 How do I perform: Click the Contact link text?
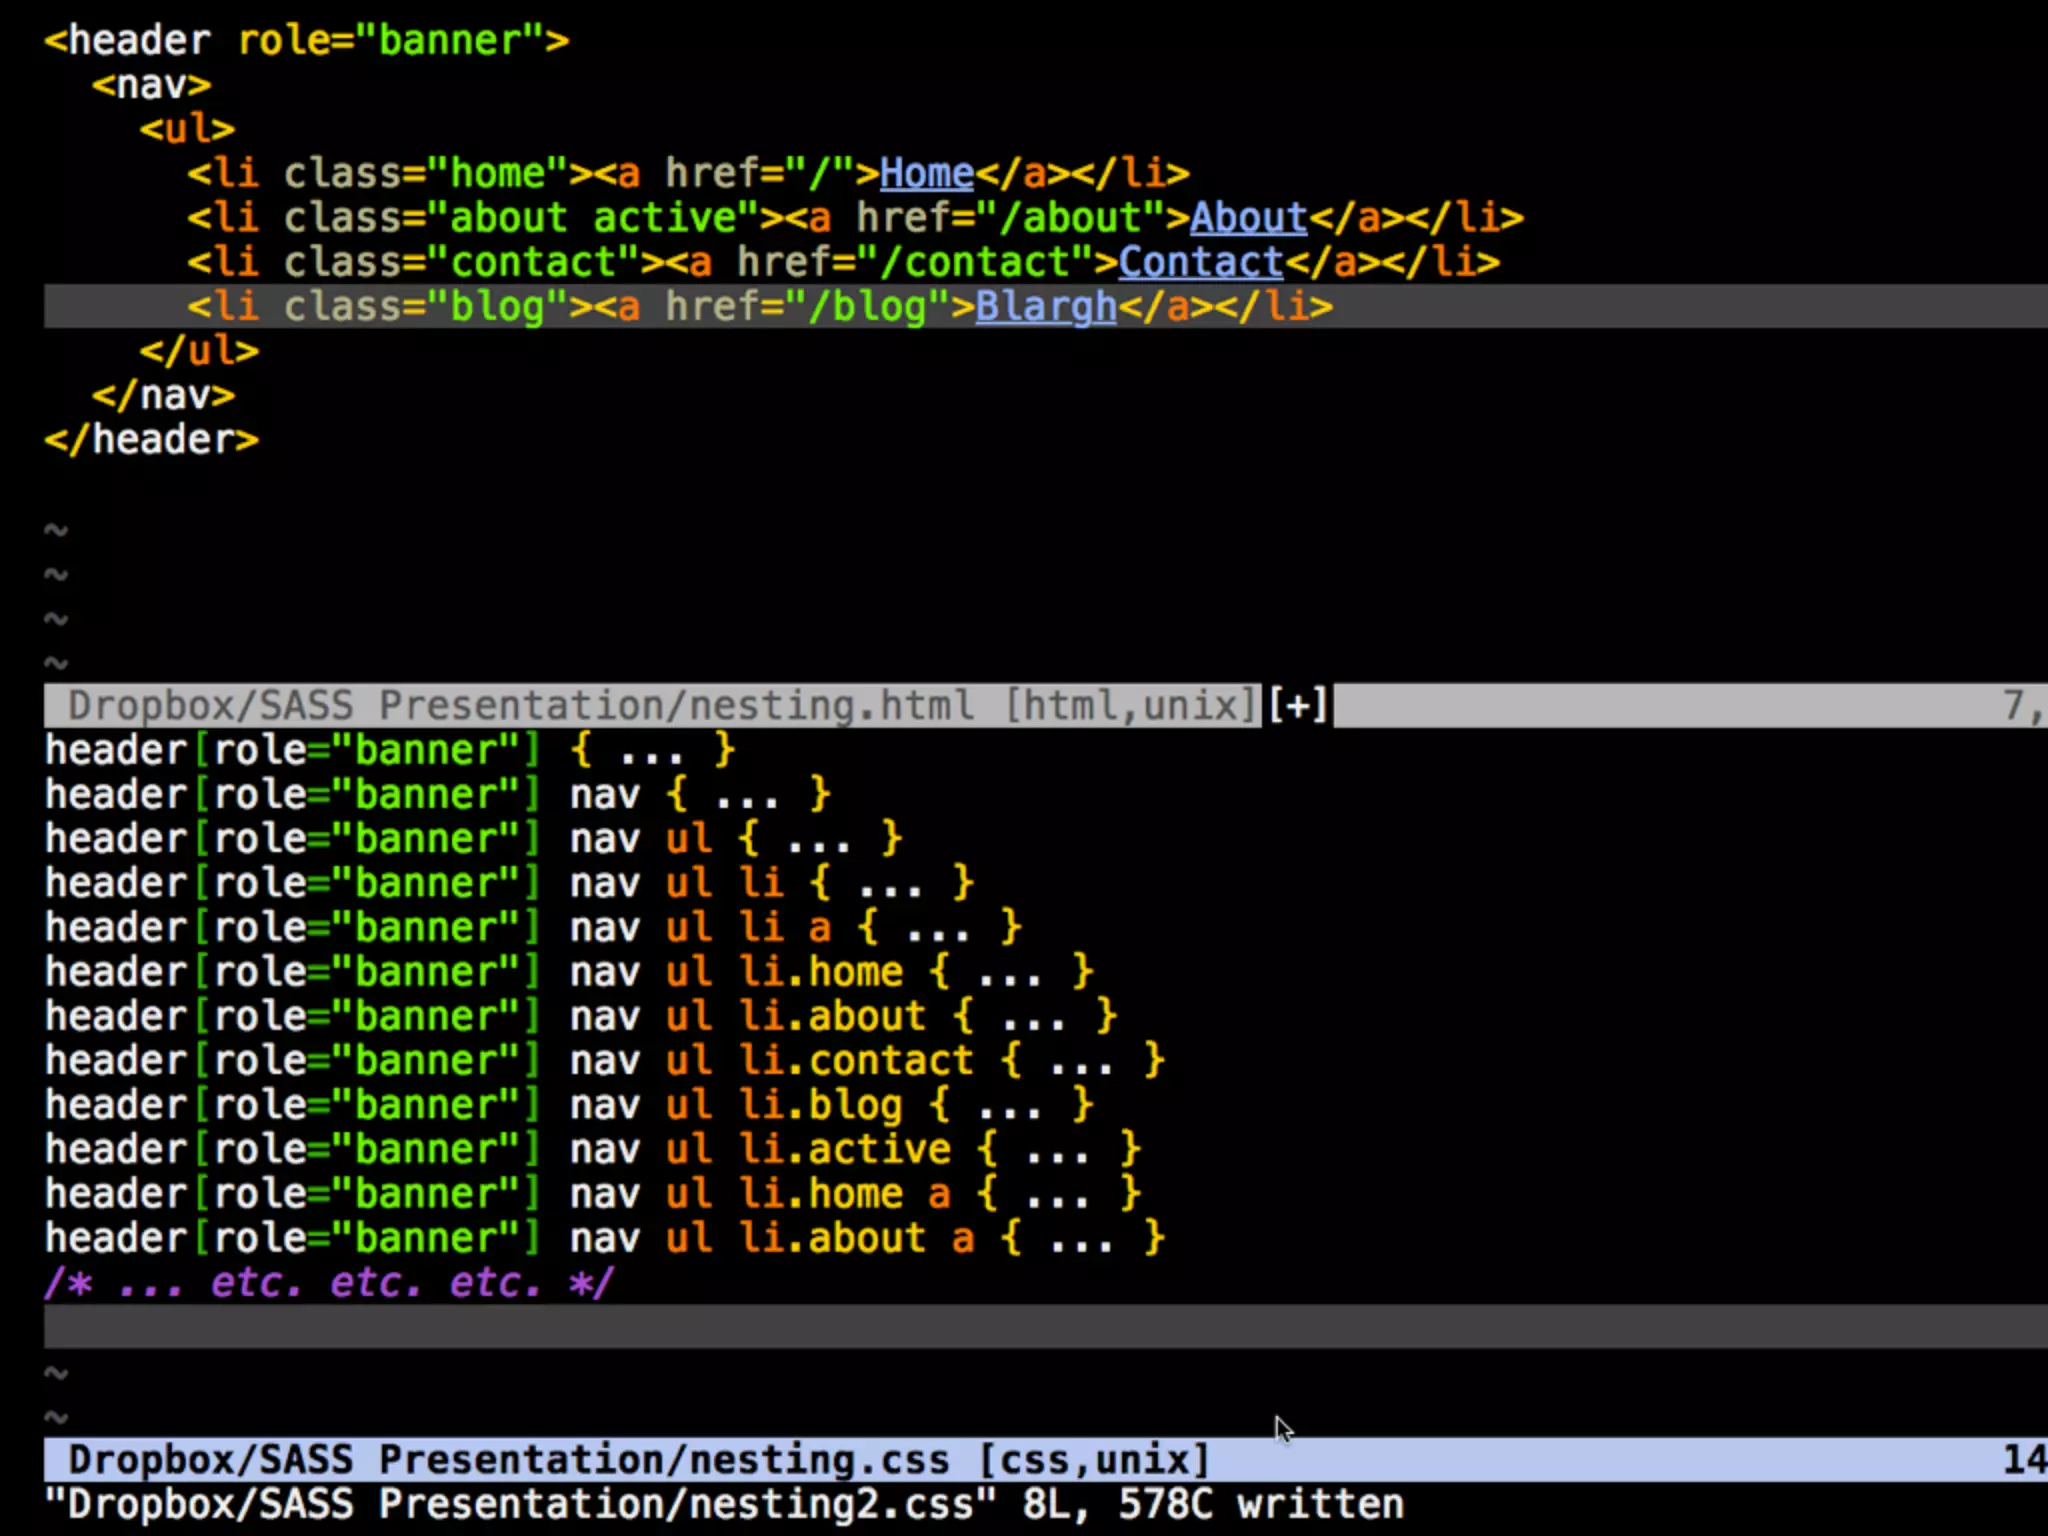pos(1200,262)
